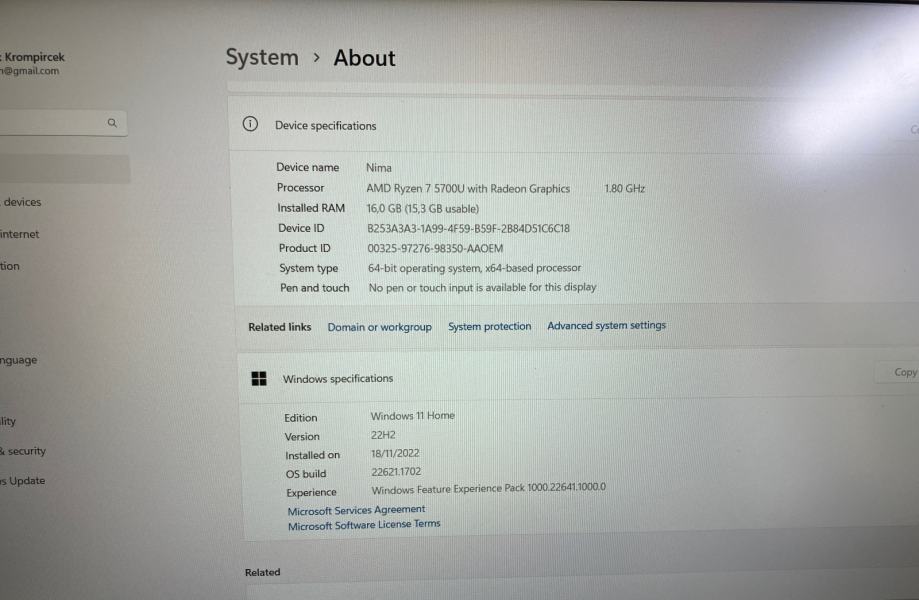The height and width of the screenshot is (600, 919).
Task: Click the Related section heading at bottom
Action: pyautogui.click(x=263, y=572)
